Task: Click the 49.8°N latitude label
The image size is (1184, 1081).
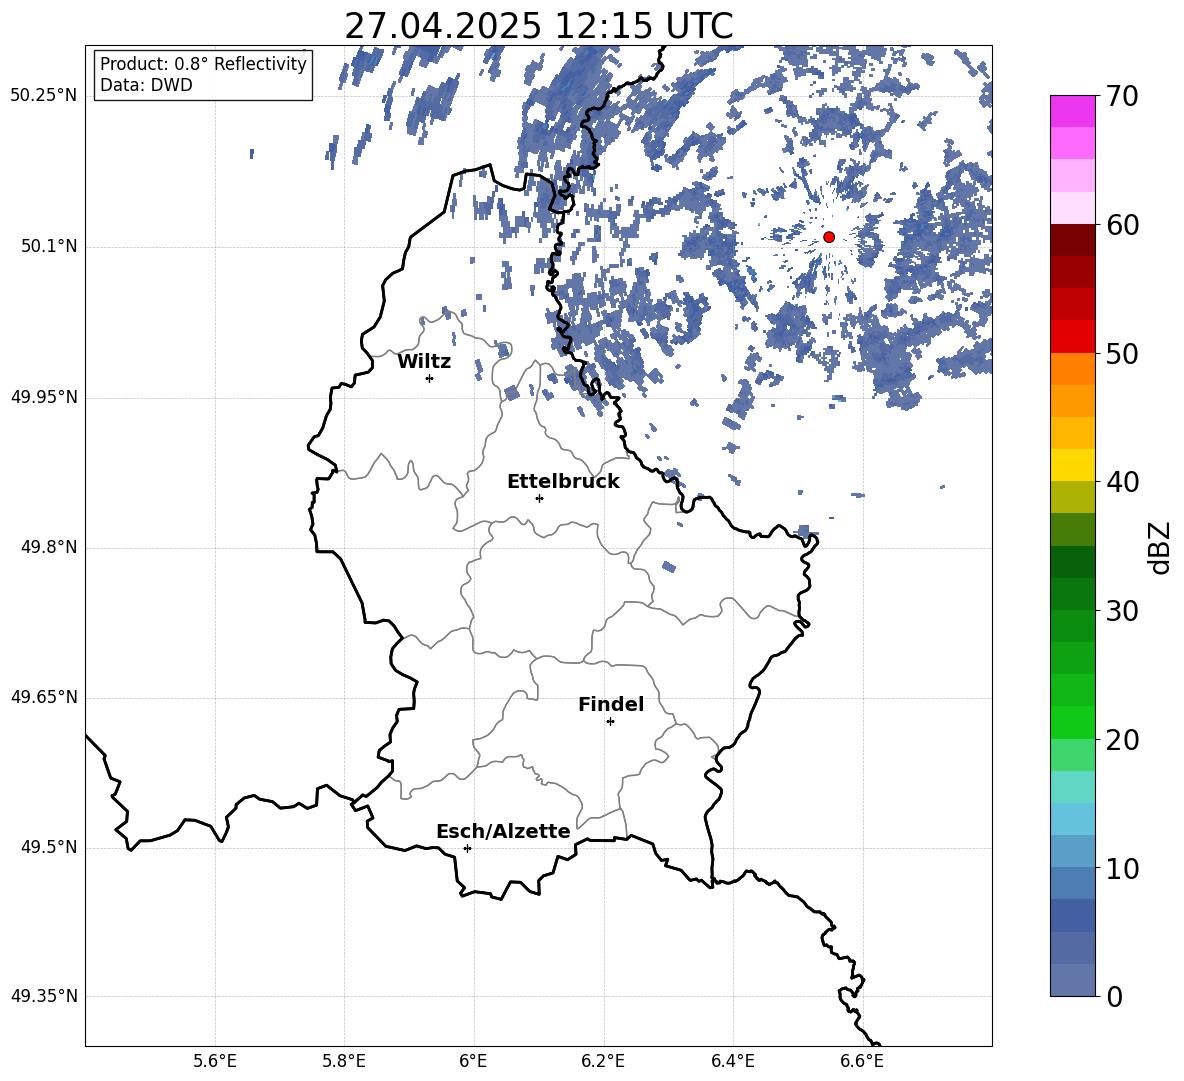Action: click(48, 547)
